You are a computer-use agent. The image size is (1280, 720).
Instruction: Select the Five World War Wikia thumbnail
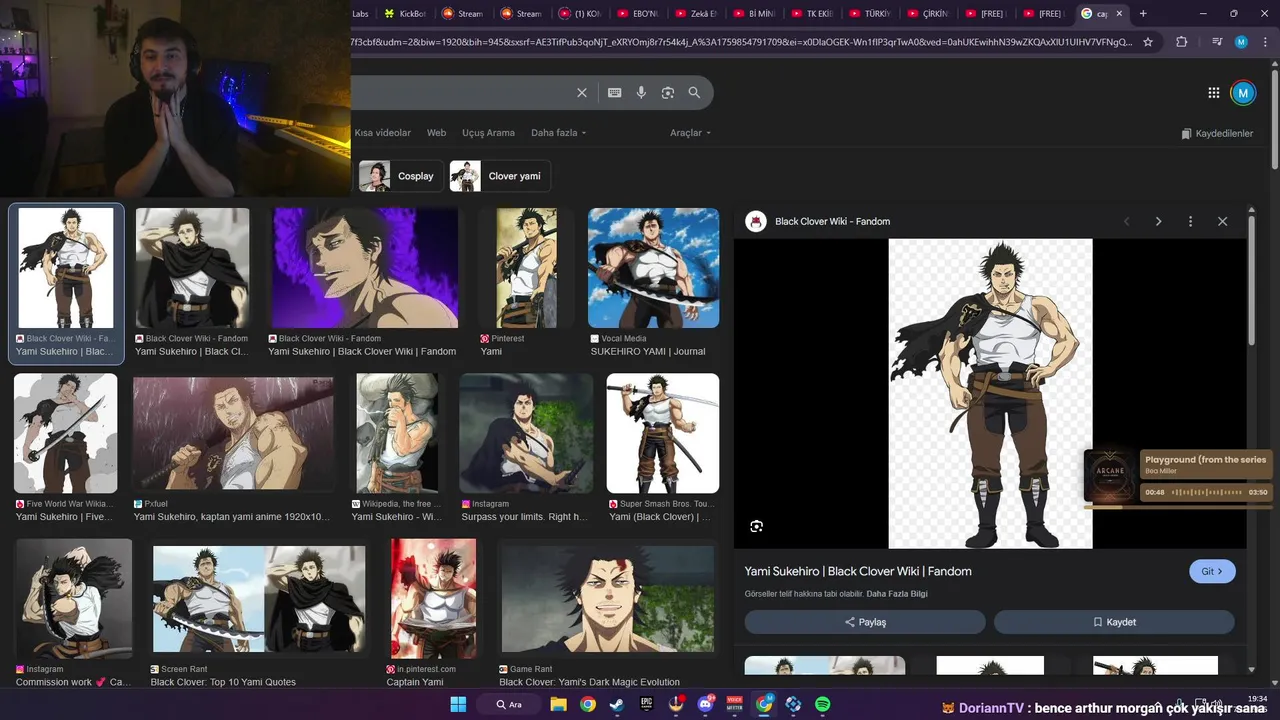point(65,434)
